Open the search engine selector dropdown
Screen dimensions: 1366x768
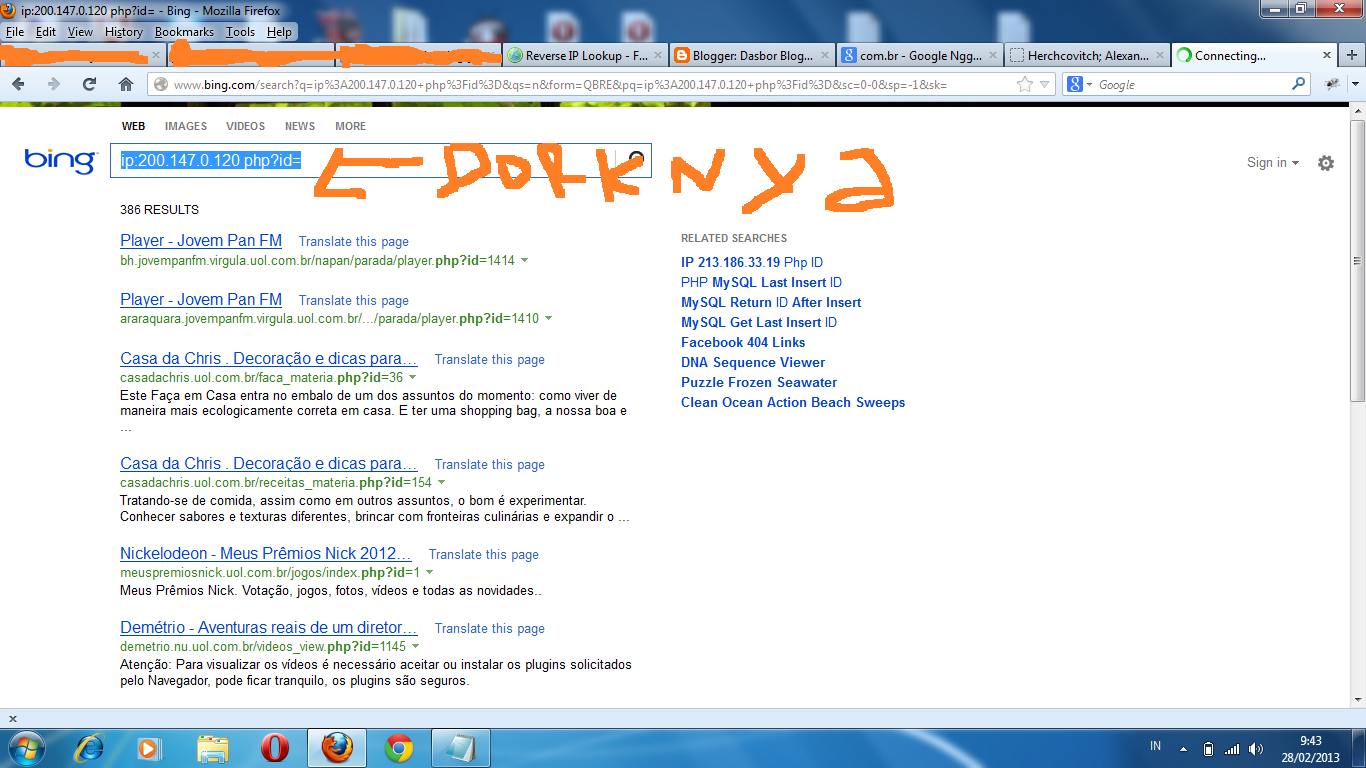pyautogui.click(x=1090, y=85)
